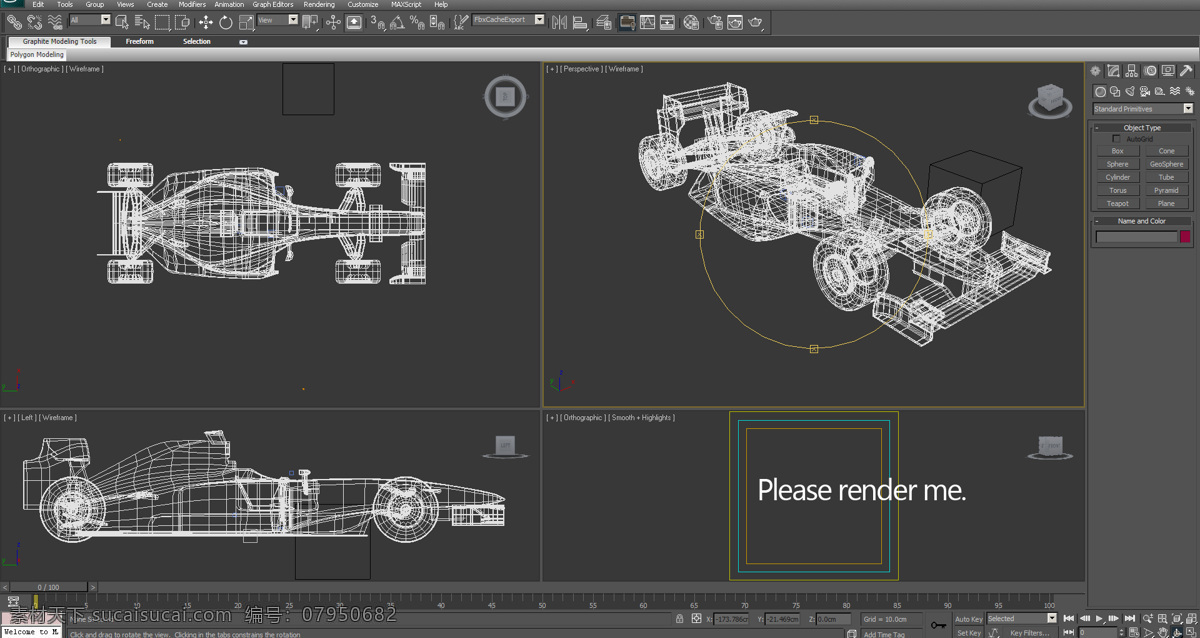Toggle the Select Object tool
This screenshot has height=638, width=1200.
coord(123,21)
